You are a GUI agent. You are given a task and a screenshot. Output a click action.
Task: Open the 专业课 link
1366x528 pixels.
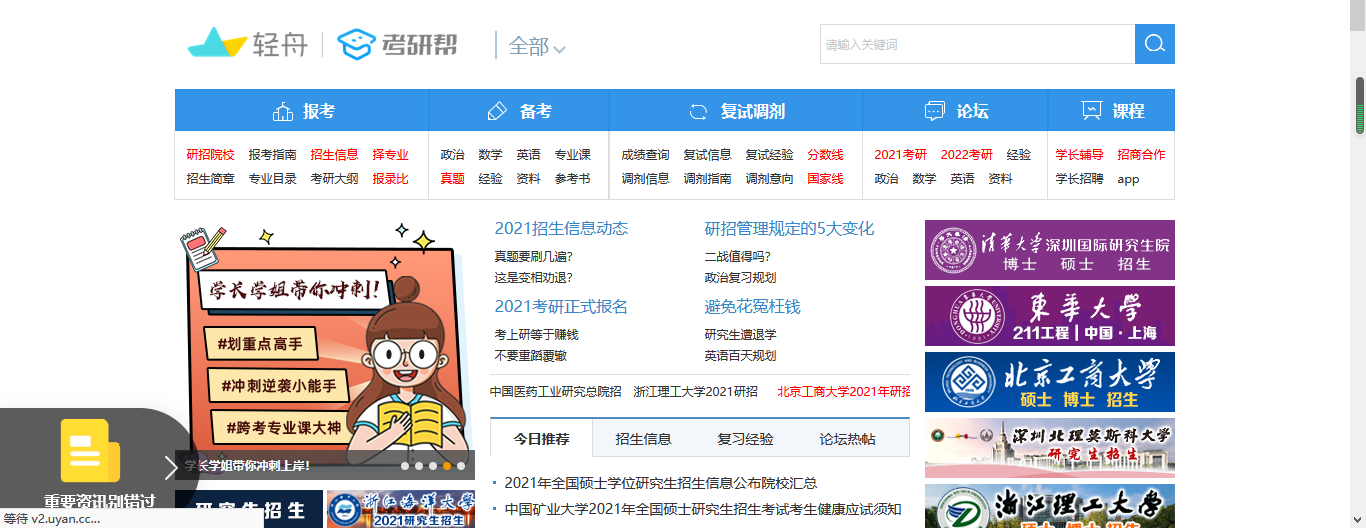click(572, 155)
